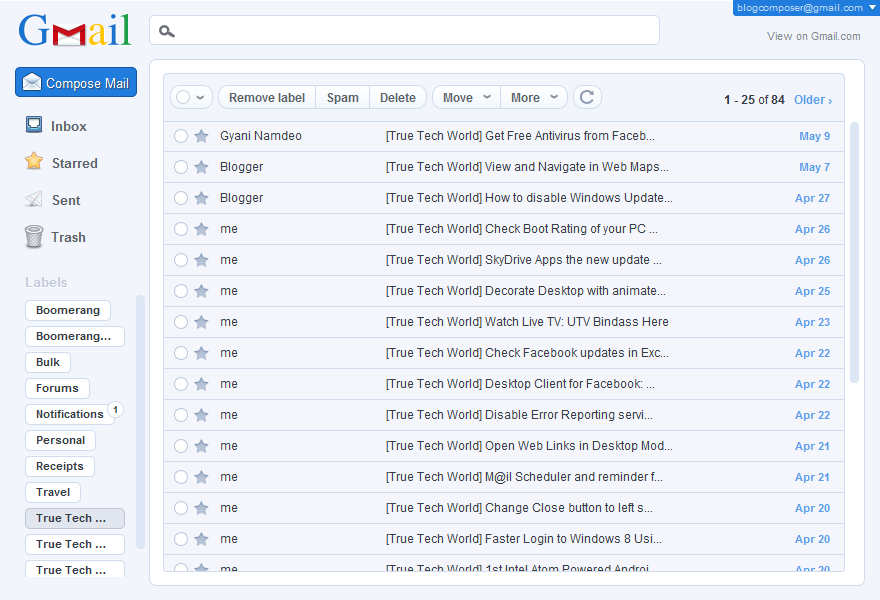Select the M@il Scheduler email checkbox
Screen dimensions: 880x600
(181, 477)
